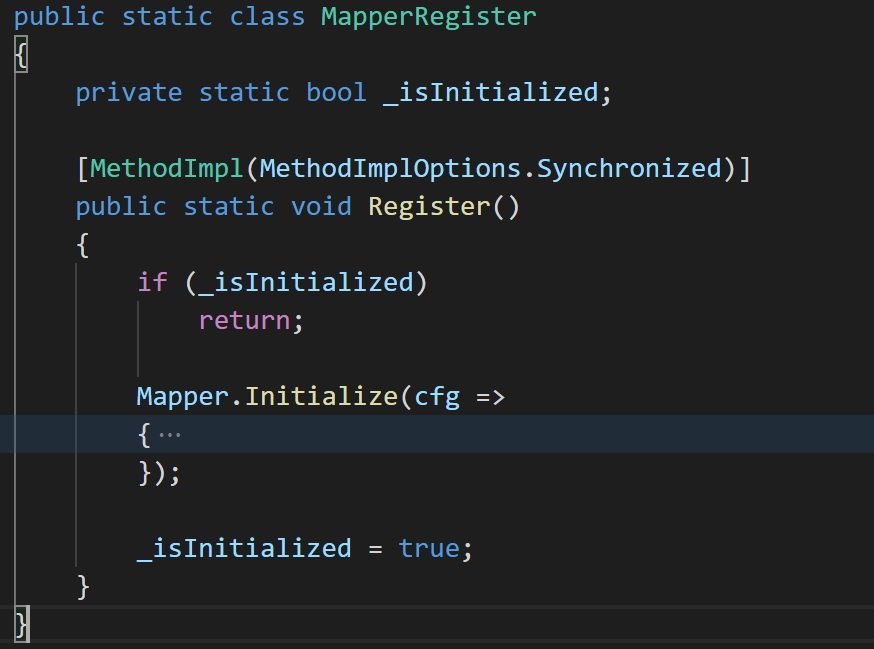Click the MapperRegister class name
The image size is (874, 649).
point(429,16)
